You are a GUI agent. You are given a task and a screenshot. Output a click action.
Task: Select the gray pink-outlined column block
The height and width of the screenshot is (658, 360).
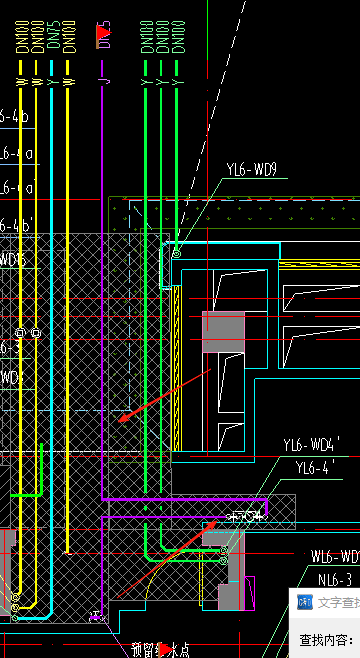224,332
